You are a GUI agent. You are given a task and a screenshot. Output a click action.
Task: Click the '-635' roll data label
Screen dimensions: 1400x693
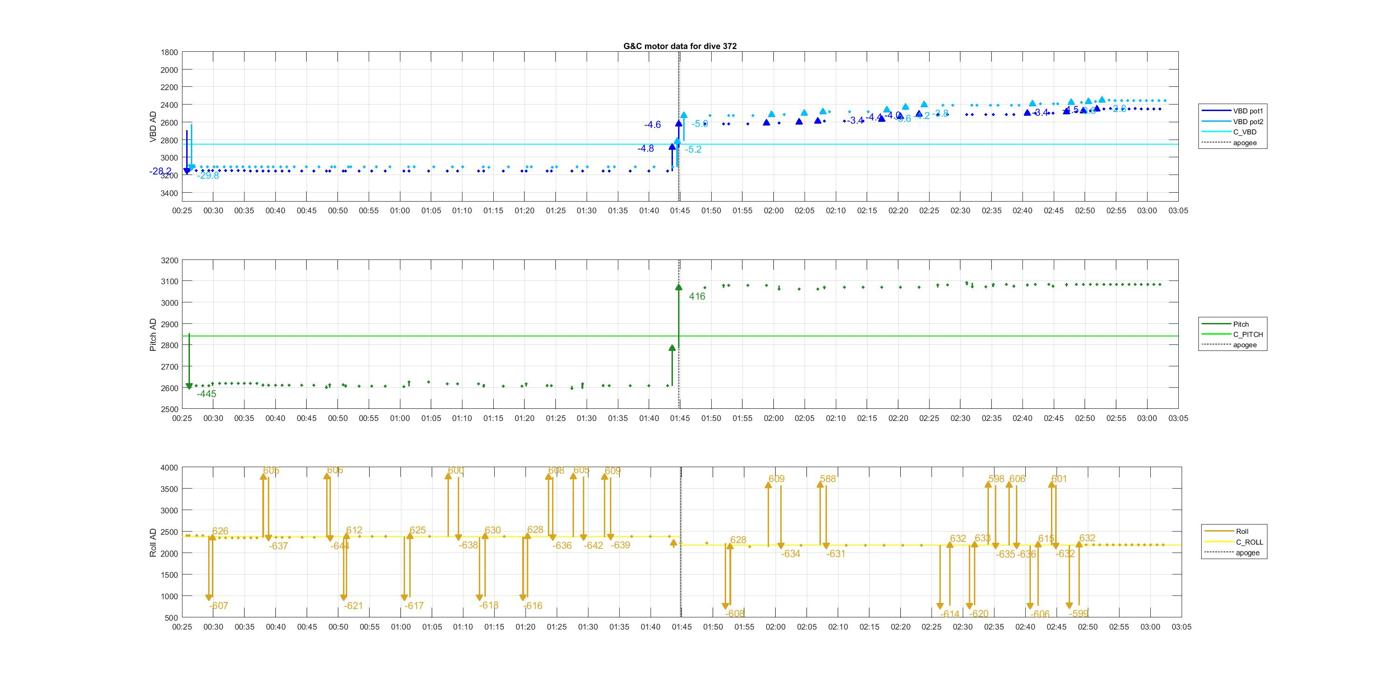coord(1005,554)
